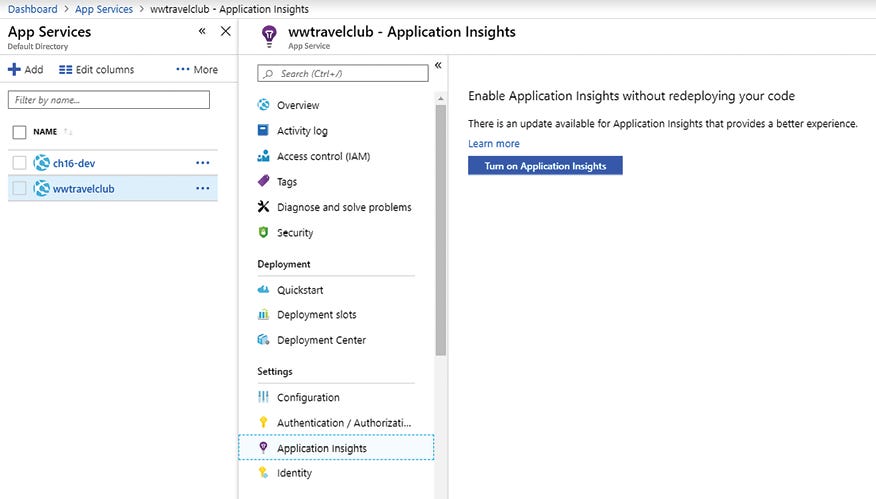Click the Deployment Center icon
The width and height of the screenshot is (876, 499).
click(x=263, y=339)
